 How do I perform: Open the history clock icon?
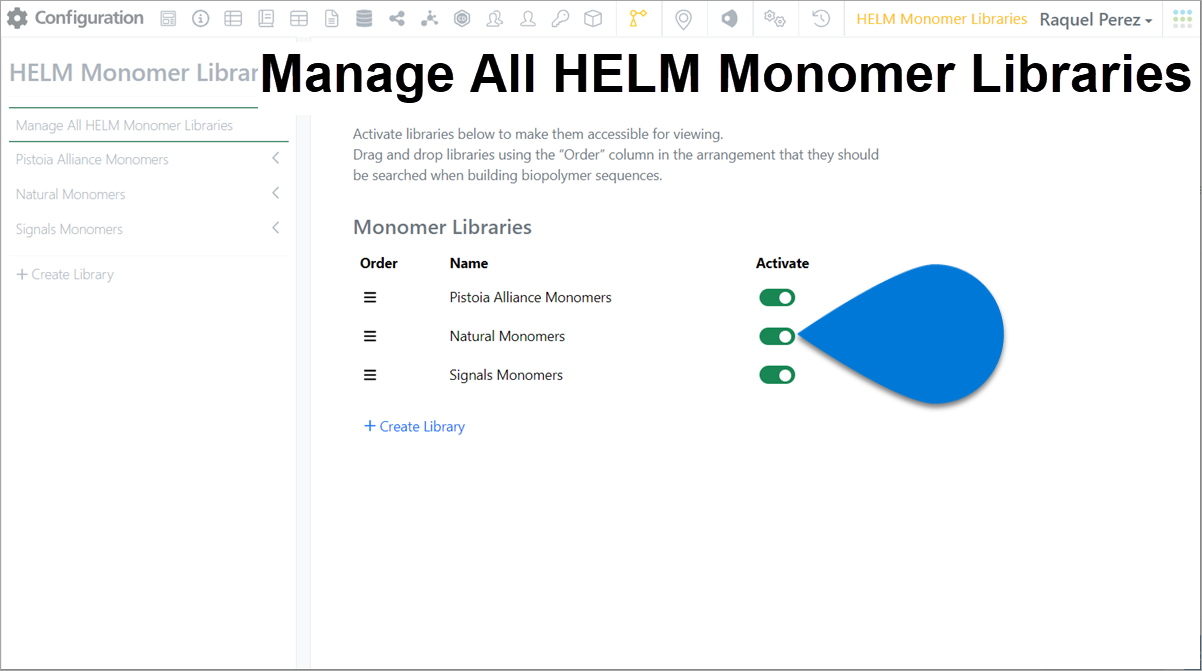click(x=821, y=19)
